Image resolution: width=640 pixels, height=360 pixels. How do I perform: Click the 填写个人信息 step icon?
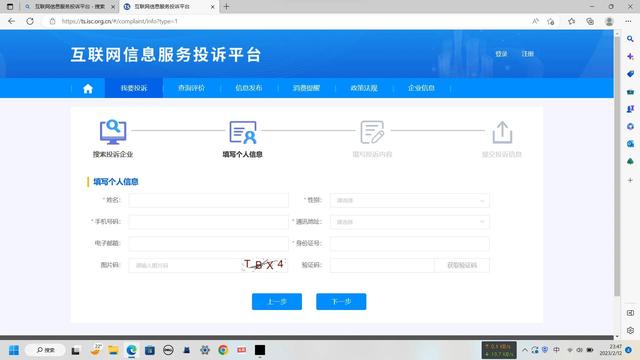point(243,132)
